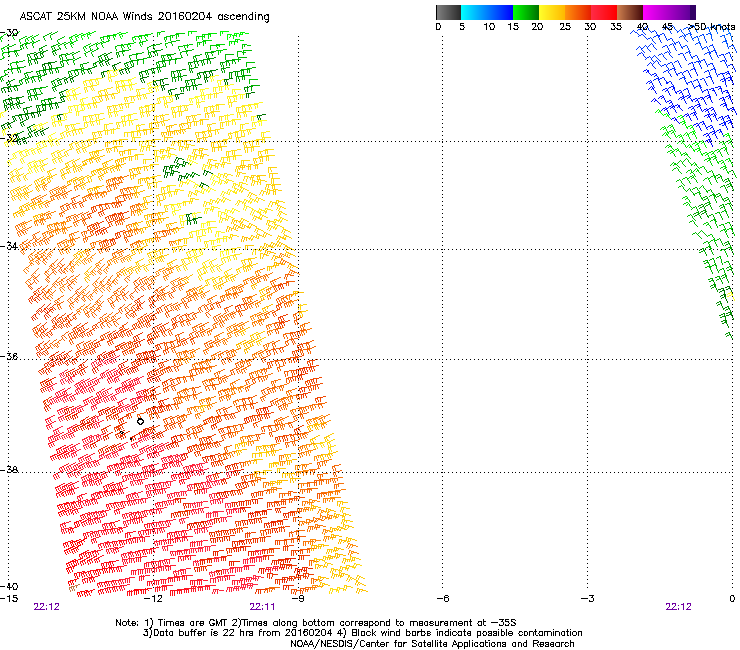Image resolution: width=740 pixels, height=650 pixels.
Task: Click the '-30' latitude axis label
Action: coord(9,33)
